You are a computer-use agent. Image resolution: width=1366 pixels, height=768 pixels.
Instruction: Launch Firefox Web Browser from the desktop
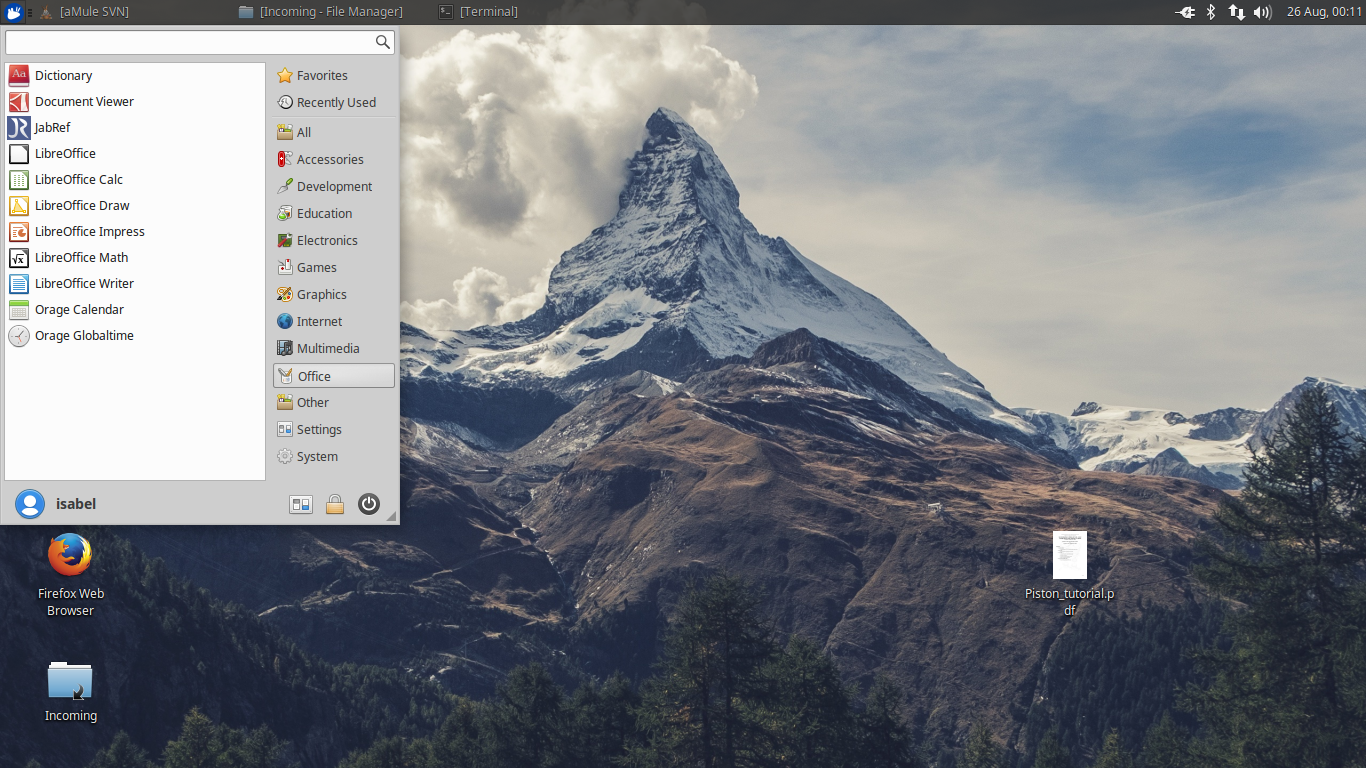[70, 553]
